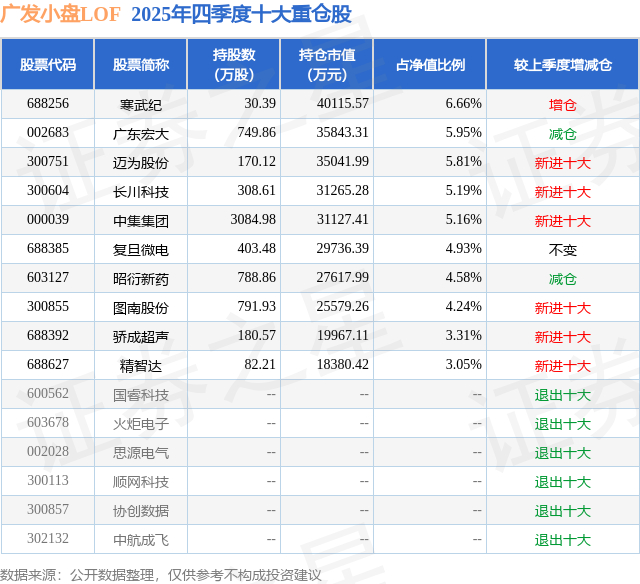This screenshot has width=640, height=584.
Task: Click the 股票简称 column header
Action: (141, 64)
